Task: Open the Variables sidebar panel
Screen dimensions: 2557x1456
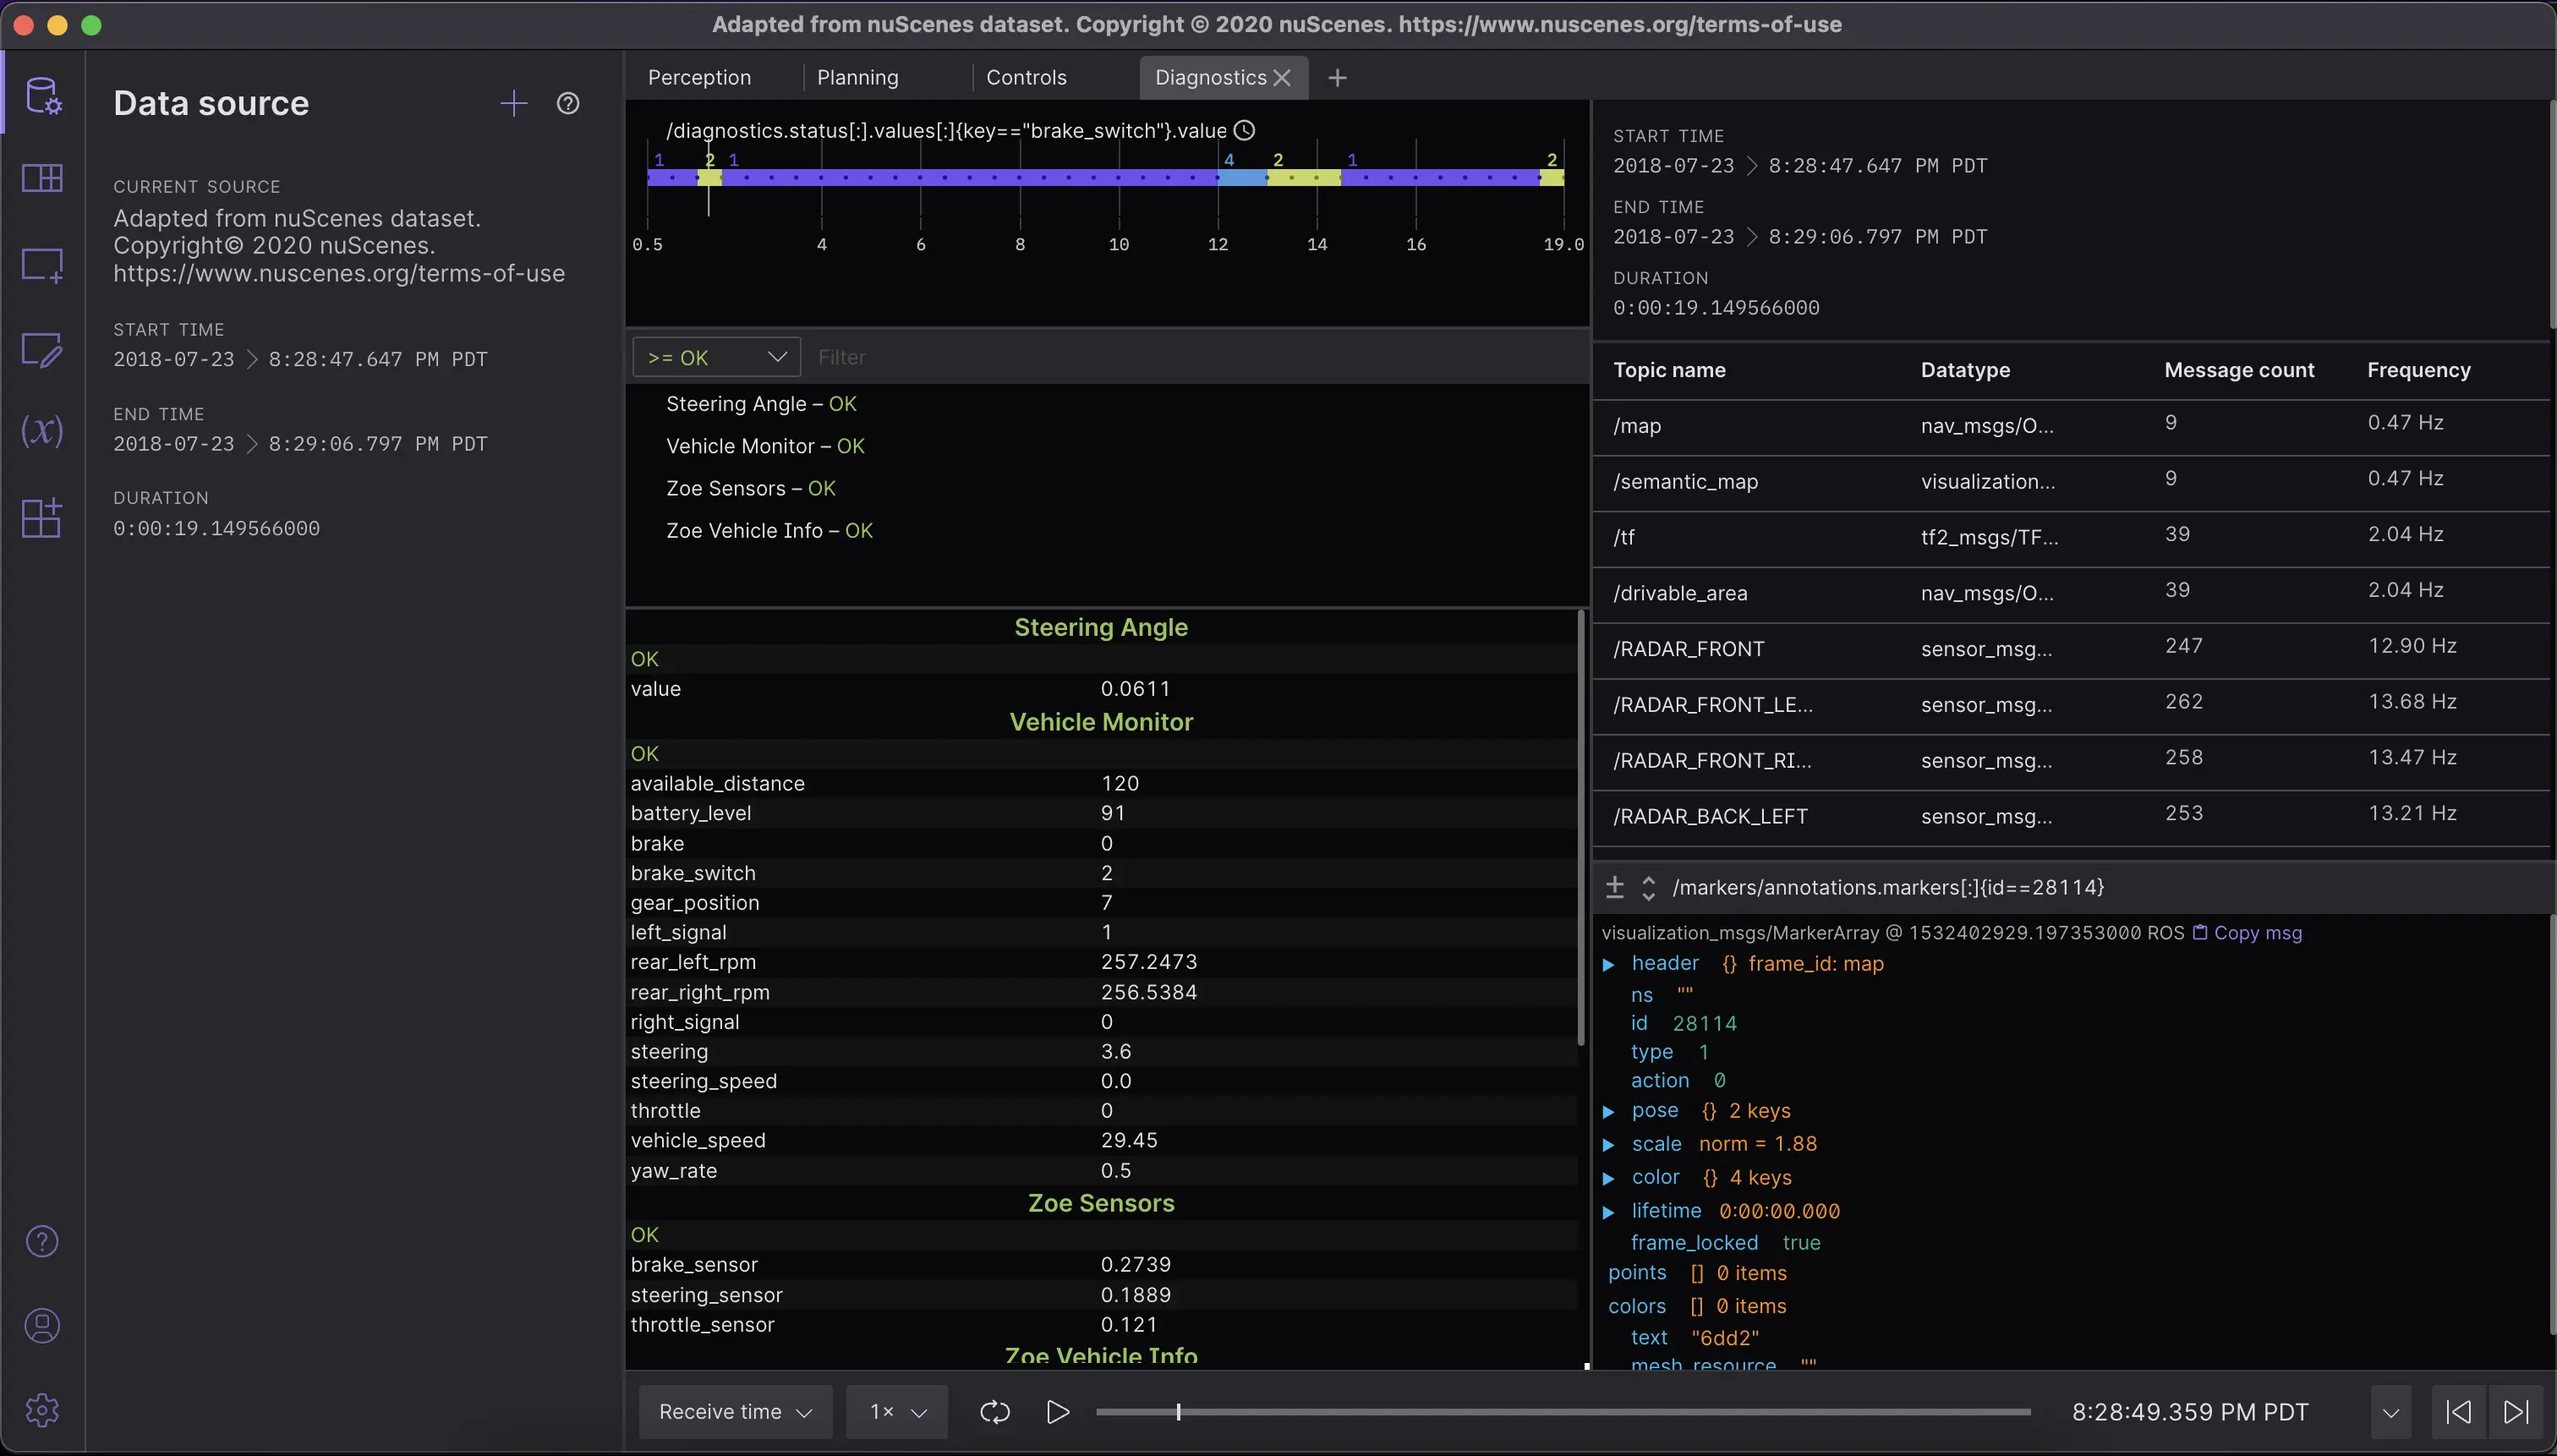Action: pos(42,432)
